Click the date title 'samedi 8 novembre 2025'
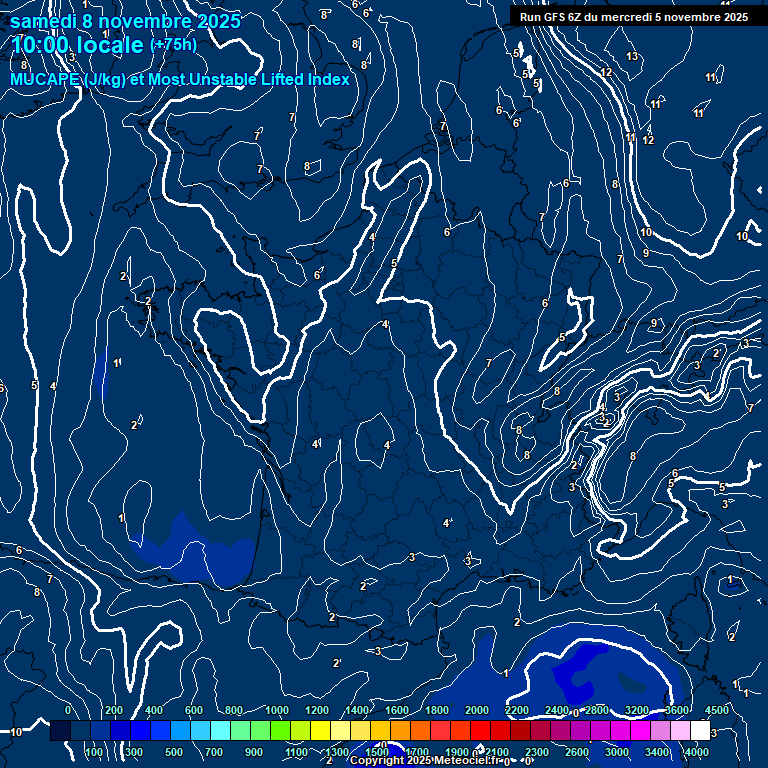The image size is (768, 768). click(x=125, y=22)
